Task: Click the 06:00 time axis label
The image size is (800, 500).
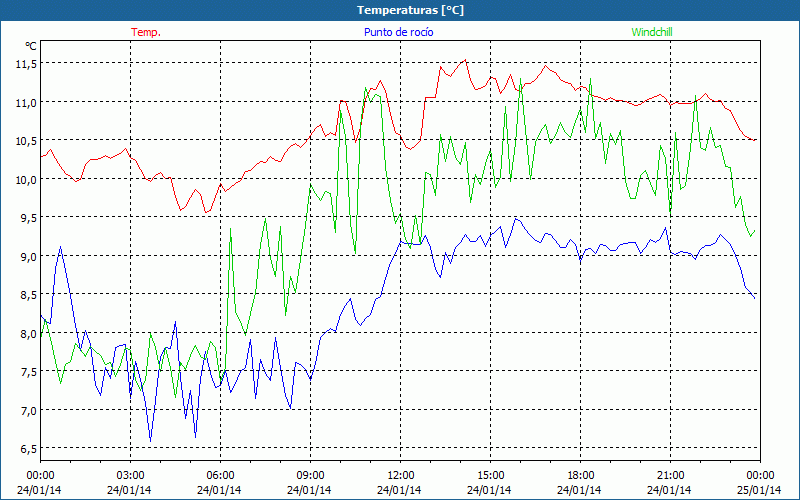Action: (220, 476)
